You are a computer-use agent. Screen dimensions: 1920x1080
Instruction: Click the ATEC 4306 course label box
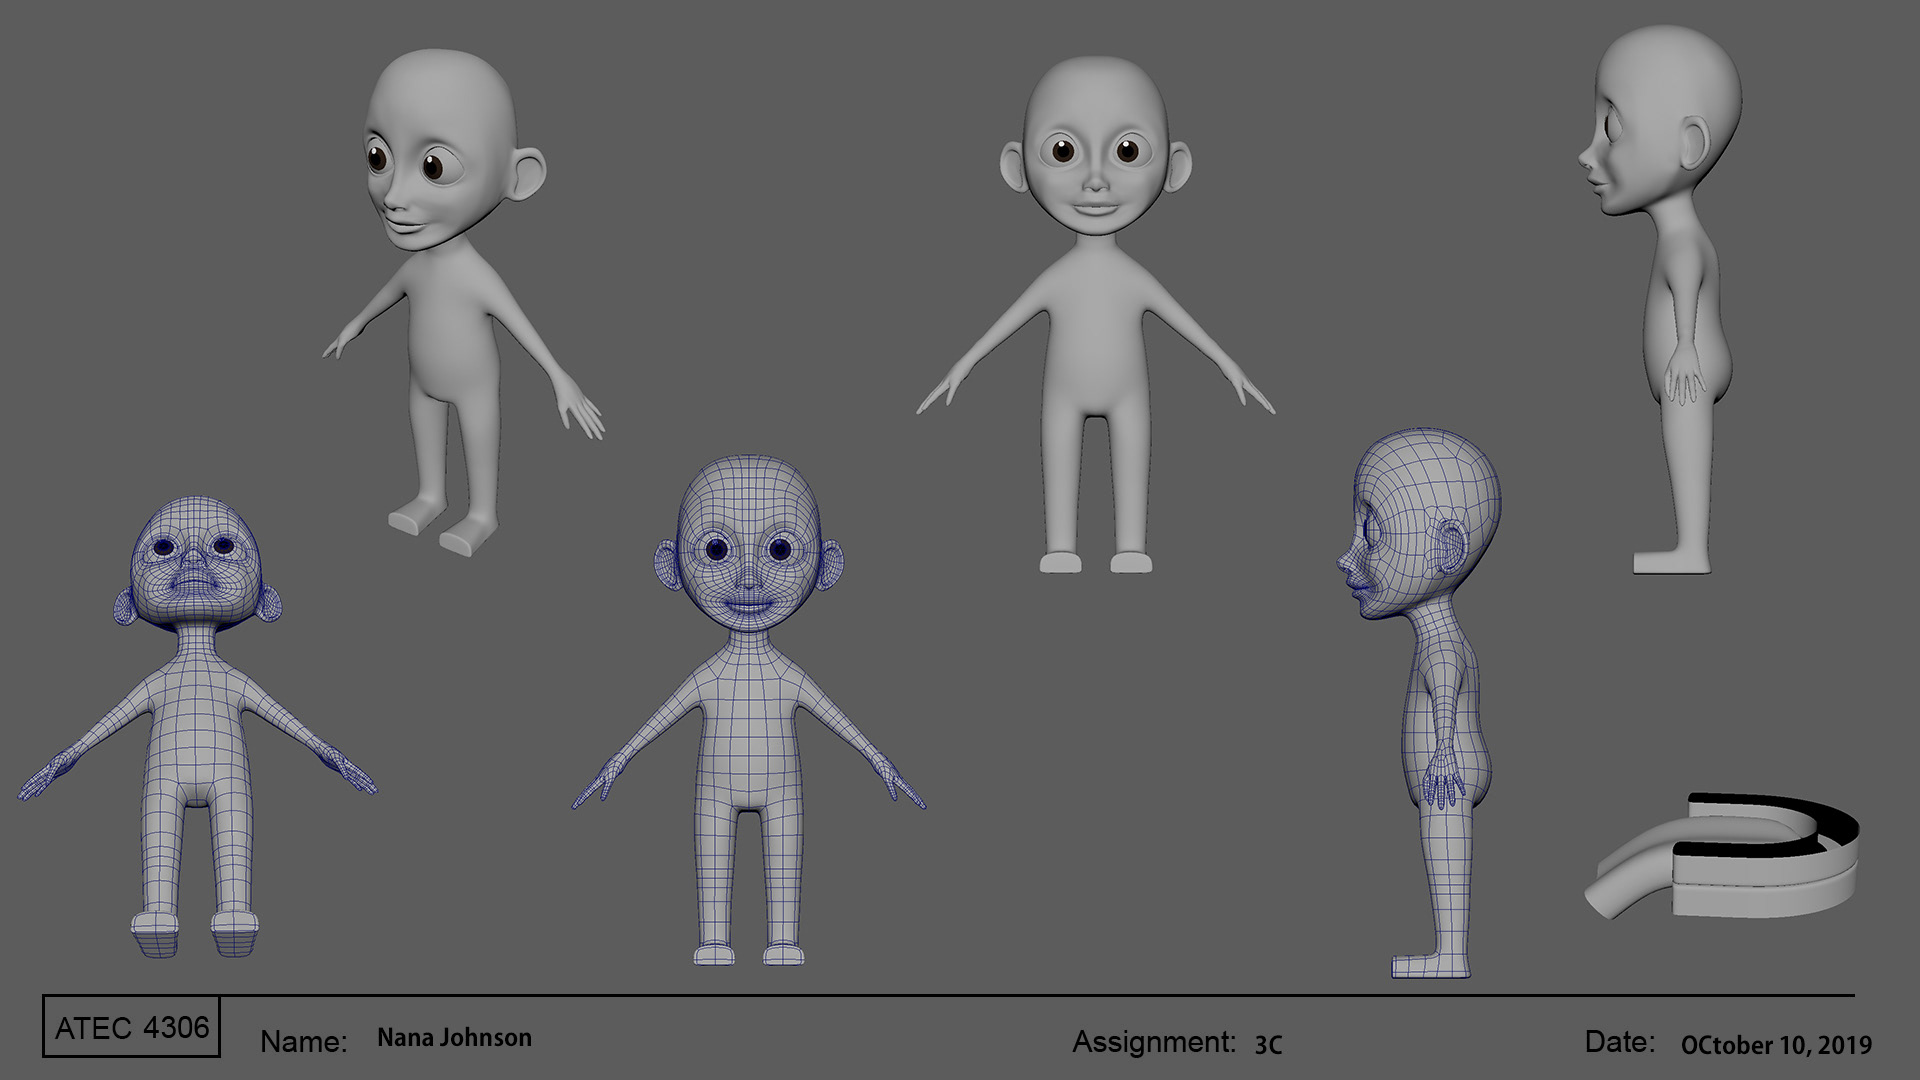tap(131, 1027)
